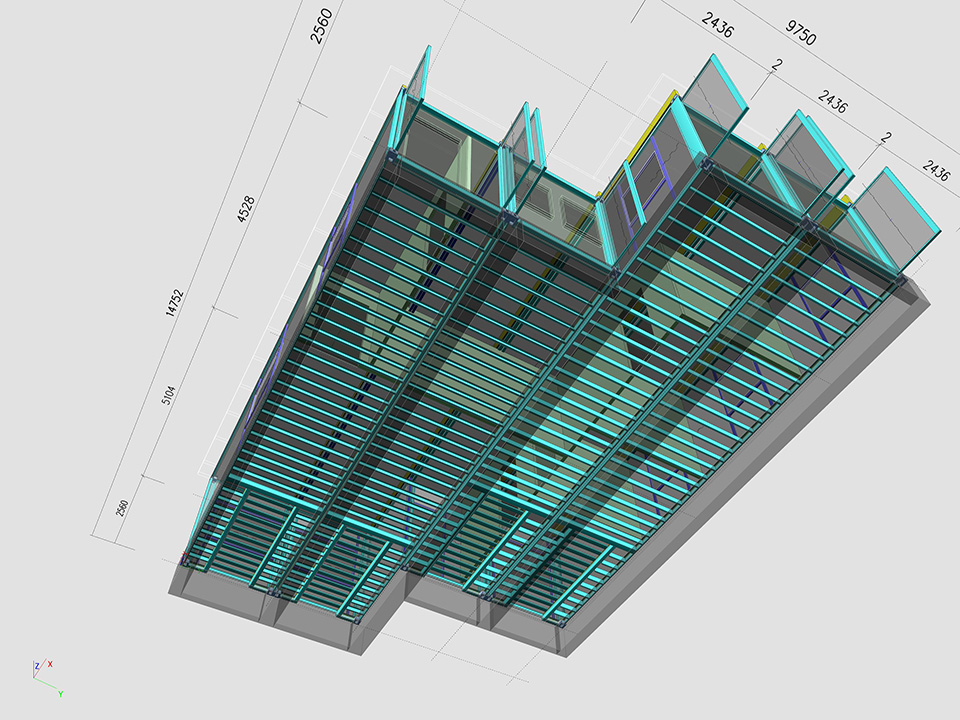The image size is (960, 720).
Task: Click the green Y axis label
Action: tap(60, 693)
